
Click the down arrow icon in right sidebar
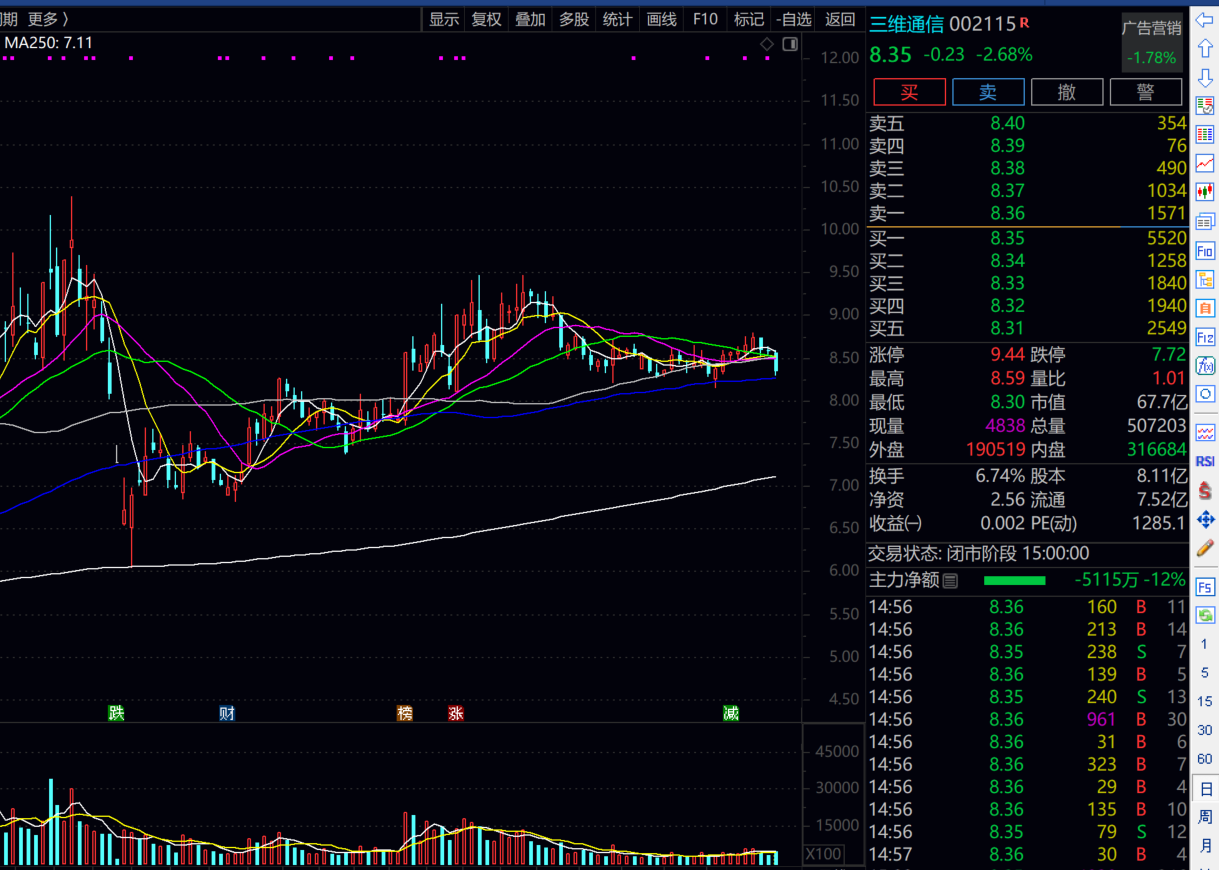(1205, 78)
